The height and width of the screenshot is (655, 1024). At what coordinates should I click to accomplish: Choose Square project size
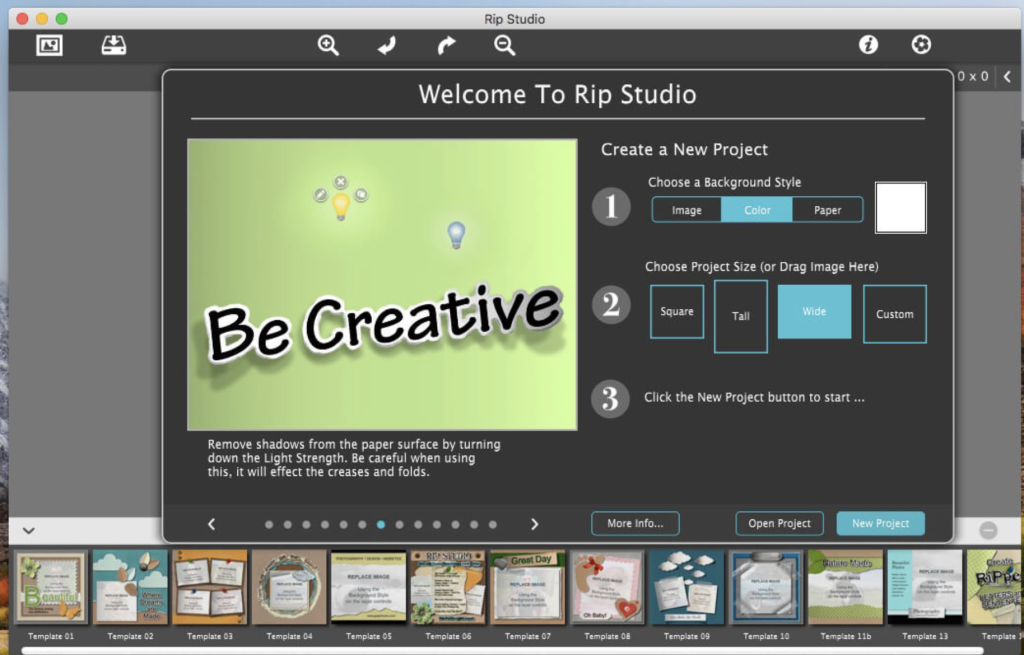(677, 312)
